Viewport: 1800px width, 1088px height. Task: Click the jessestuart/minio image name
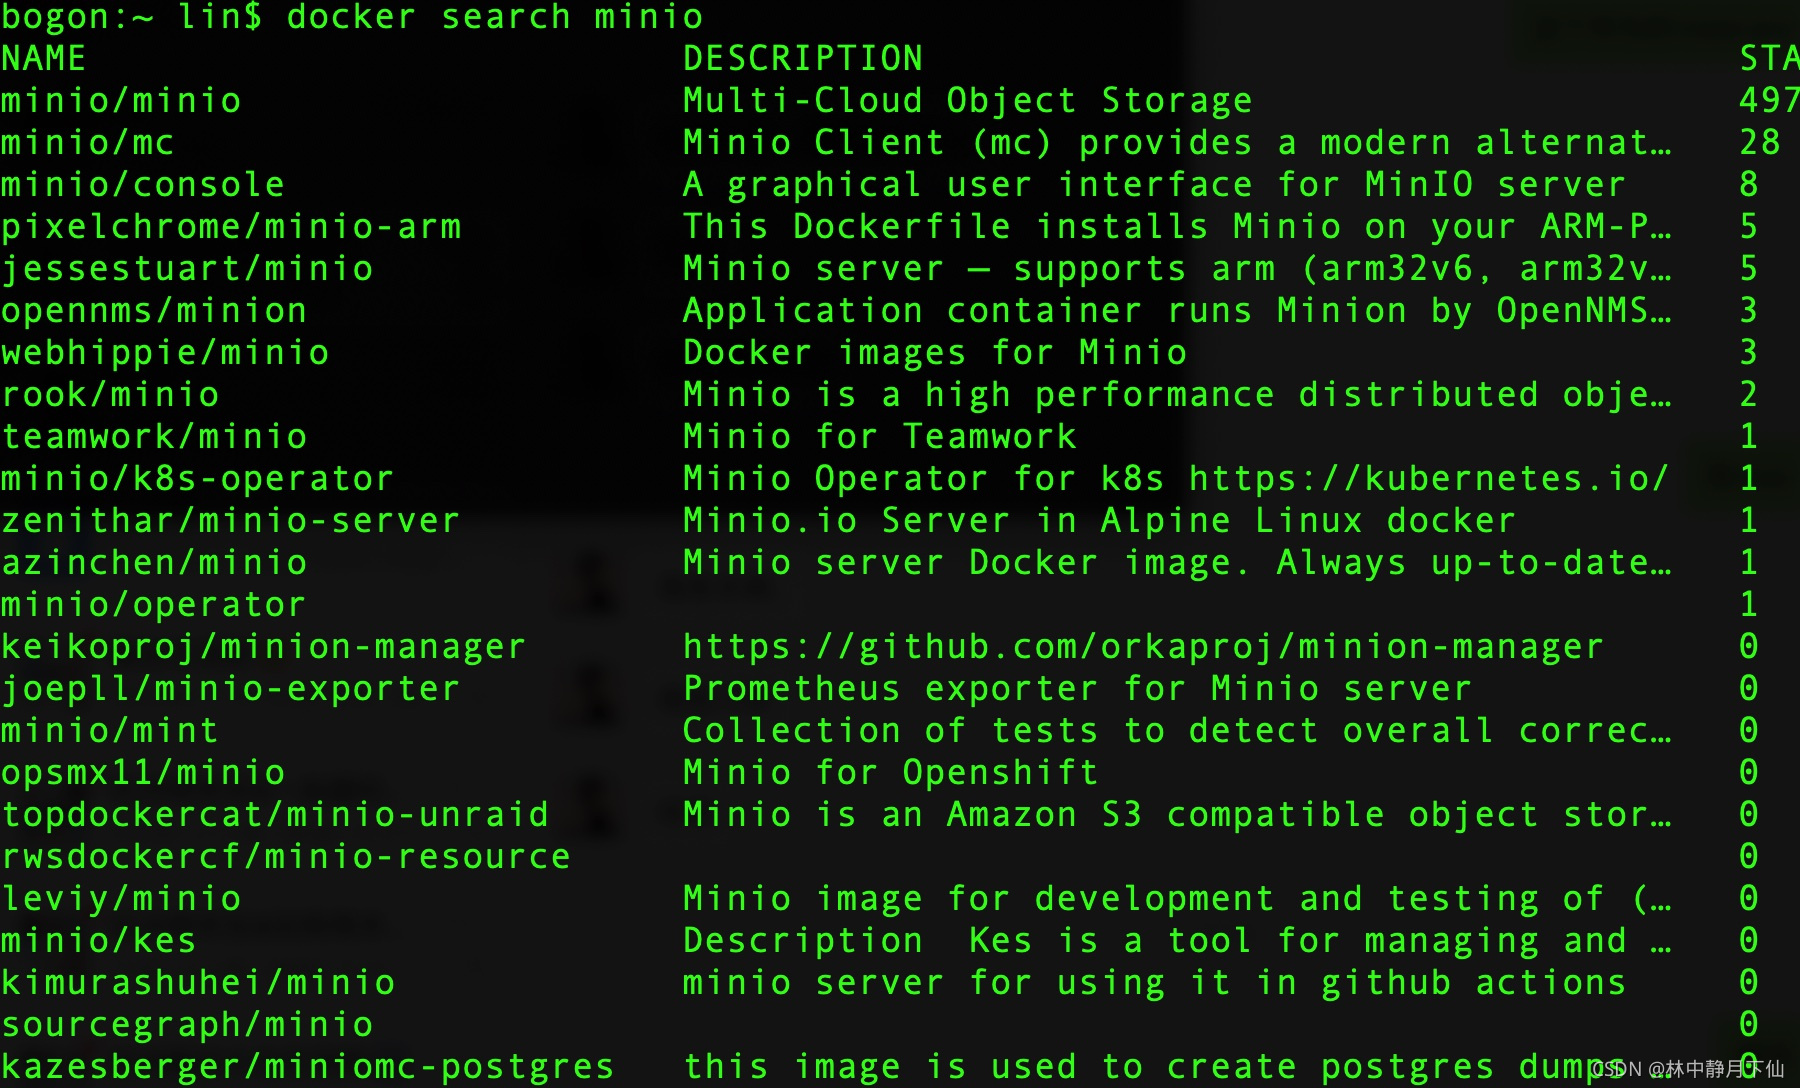[187, 269]
